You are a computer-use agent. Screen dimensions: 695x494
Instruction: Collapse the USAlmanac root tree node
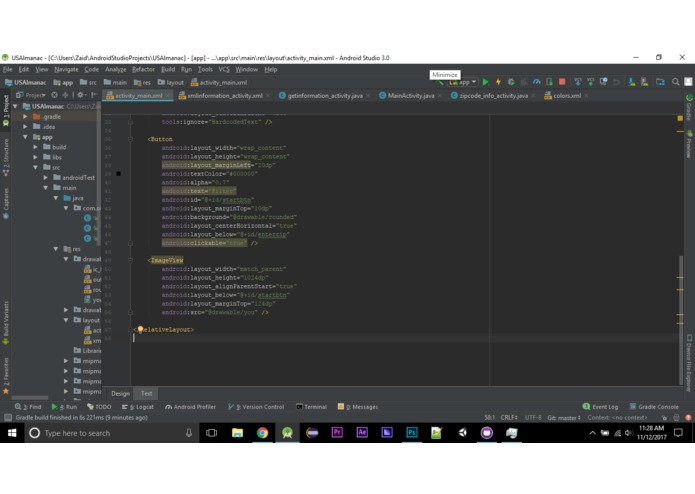(16, 106)
